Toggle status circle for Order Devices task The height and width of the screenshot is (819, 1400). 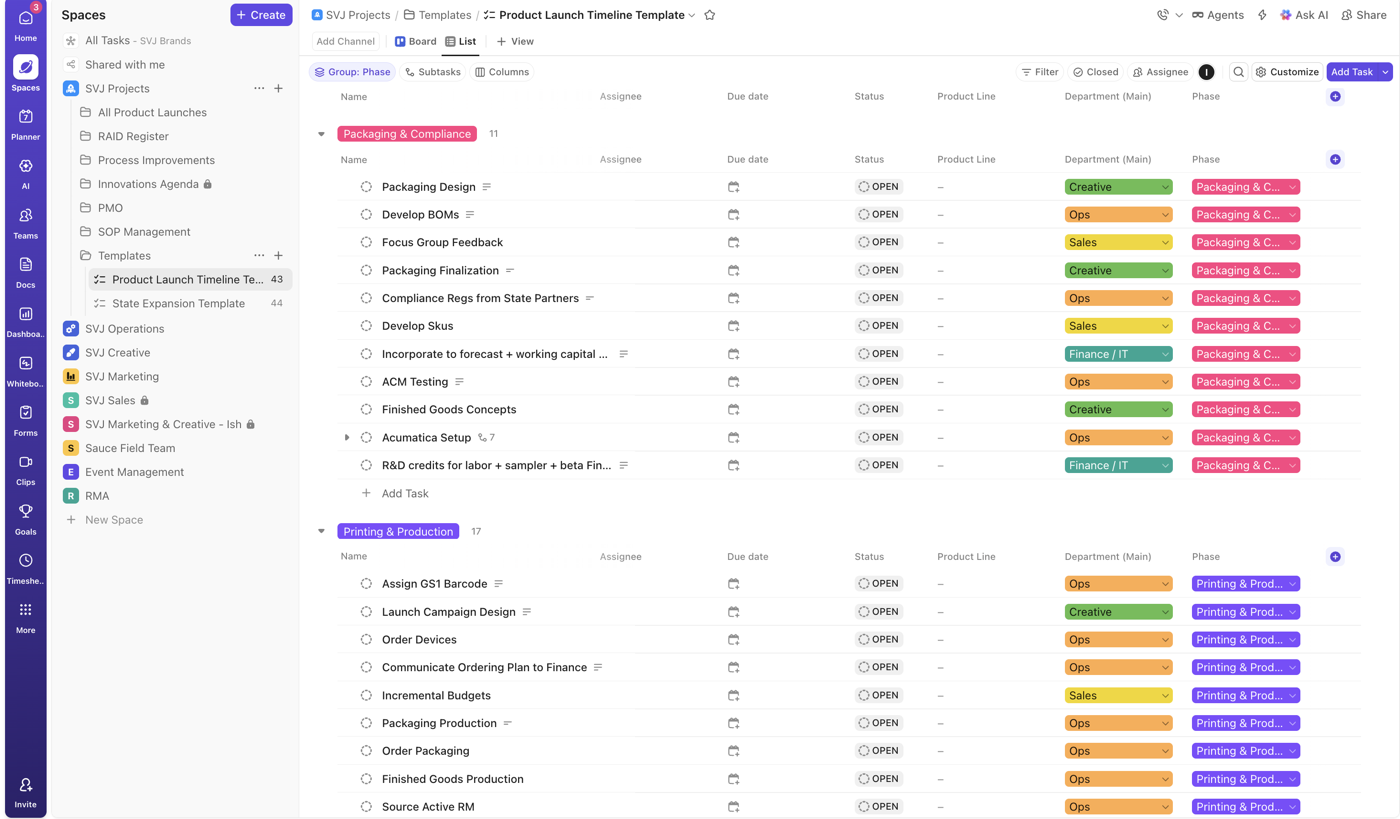click(366, 640)
